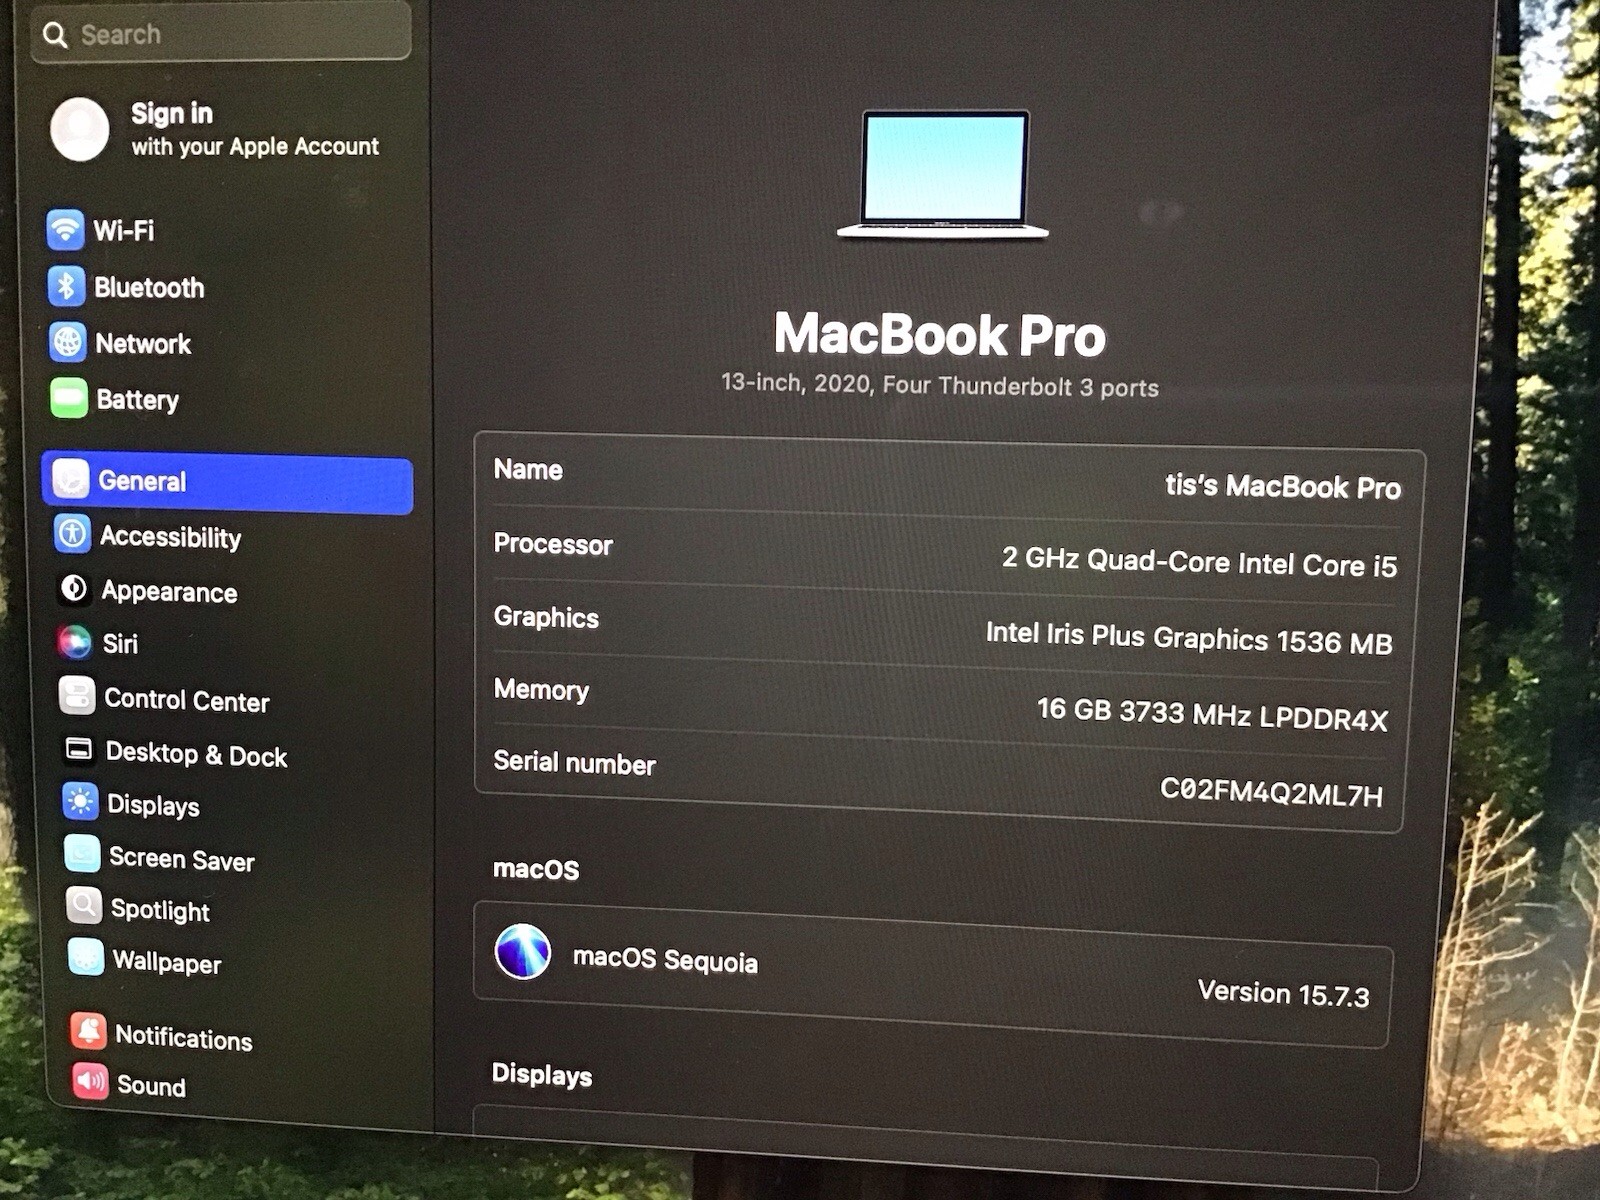Click the "Graphics" row label

pyautogui.click(x=546, y=617)
